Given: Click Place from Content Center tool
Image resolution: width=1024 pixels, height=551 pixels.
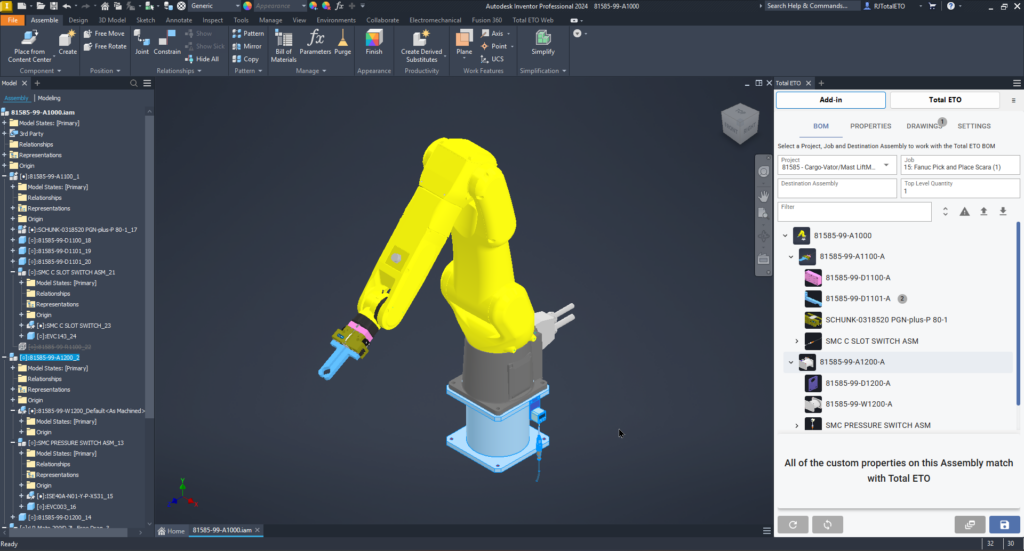Looking at the screenshot, I should point(29,46).
